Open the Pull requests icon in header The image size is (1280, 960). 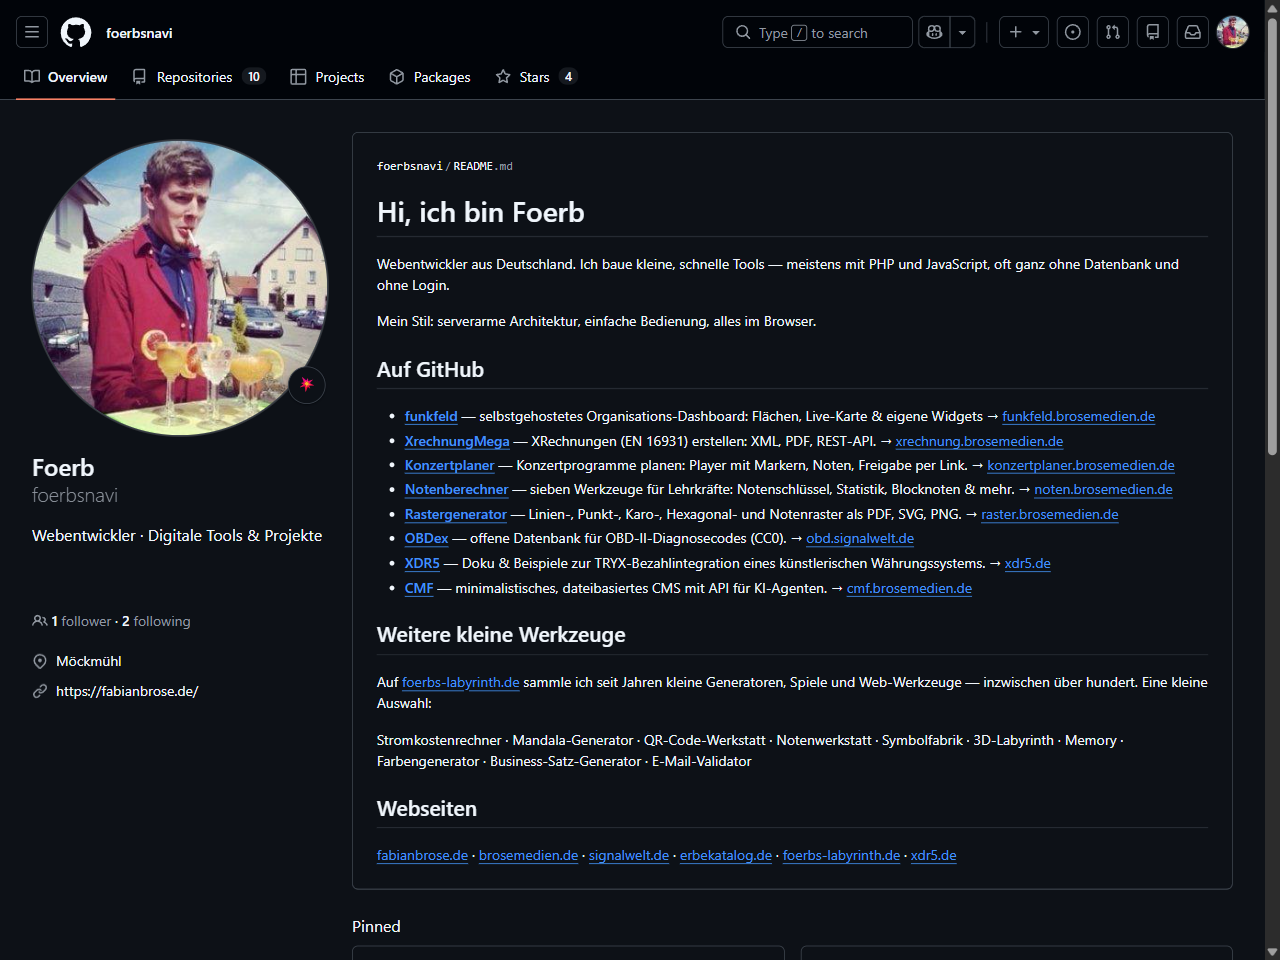tap(1113, 32)
